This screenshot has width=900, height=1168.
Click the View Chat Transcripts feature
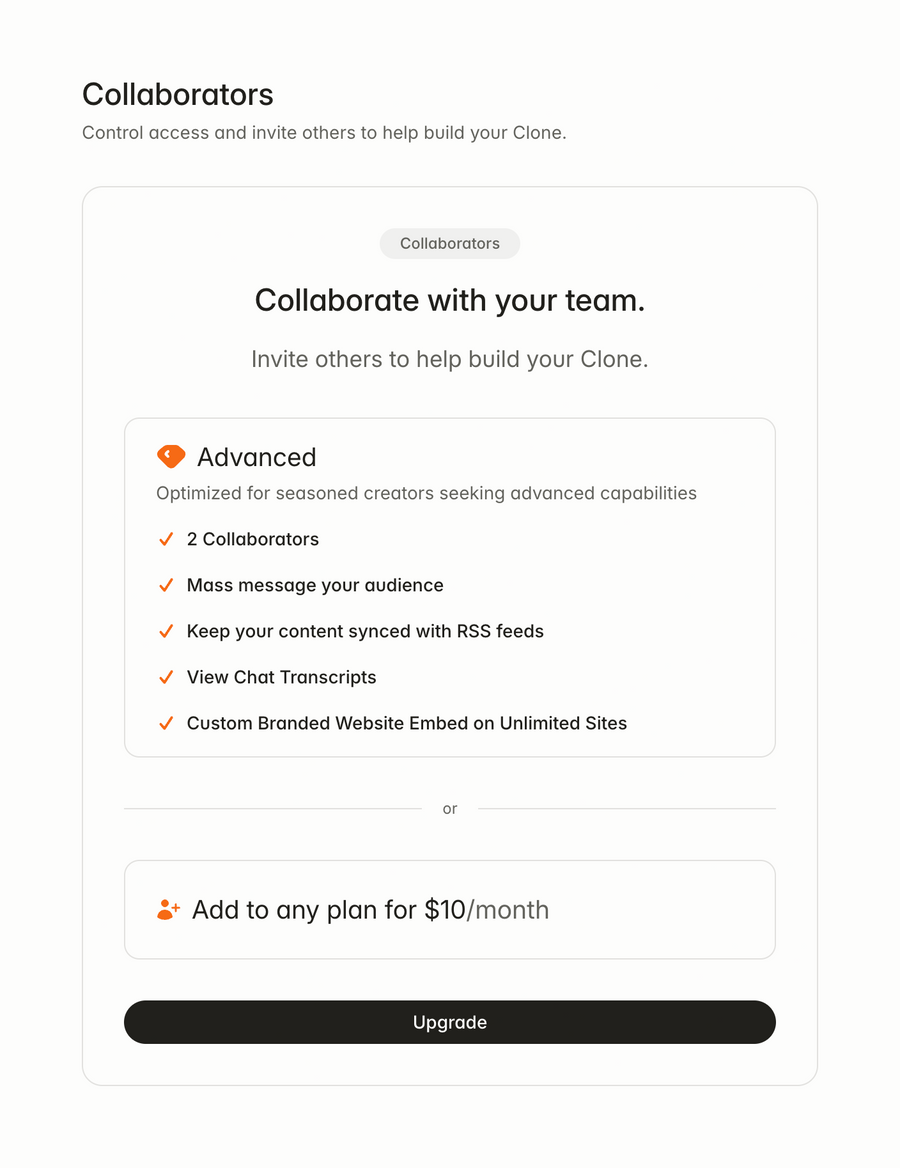point(281,677)
